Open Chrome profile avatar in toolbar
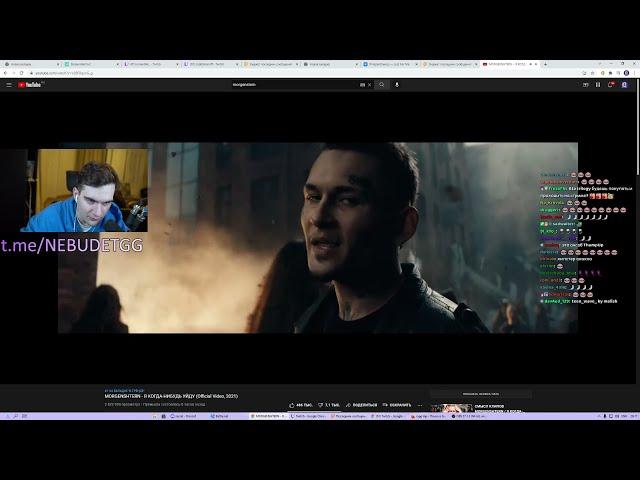The width and height of the screenshot is (640, 480). tap(626, 73)
